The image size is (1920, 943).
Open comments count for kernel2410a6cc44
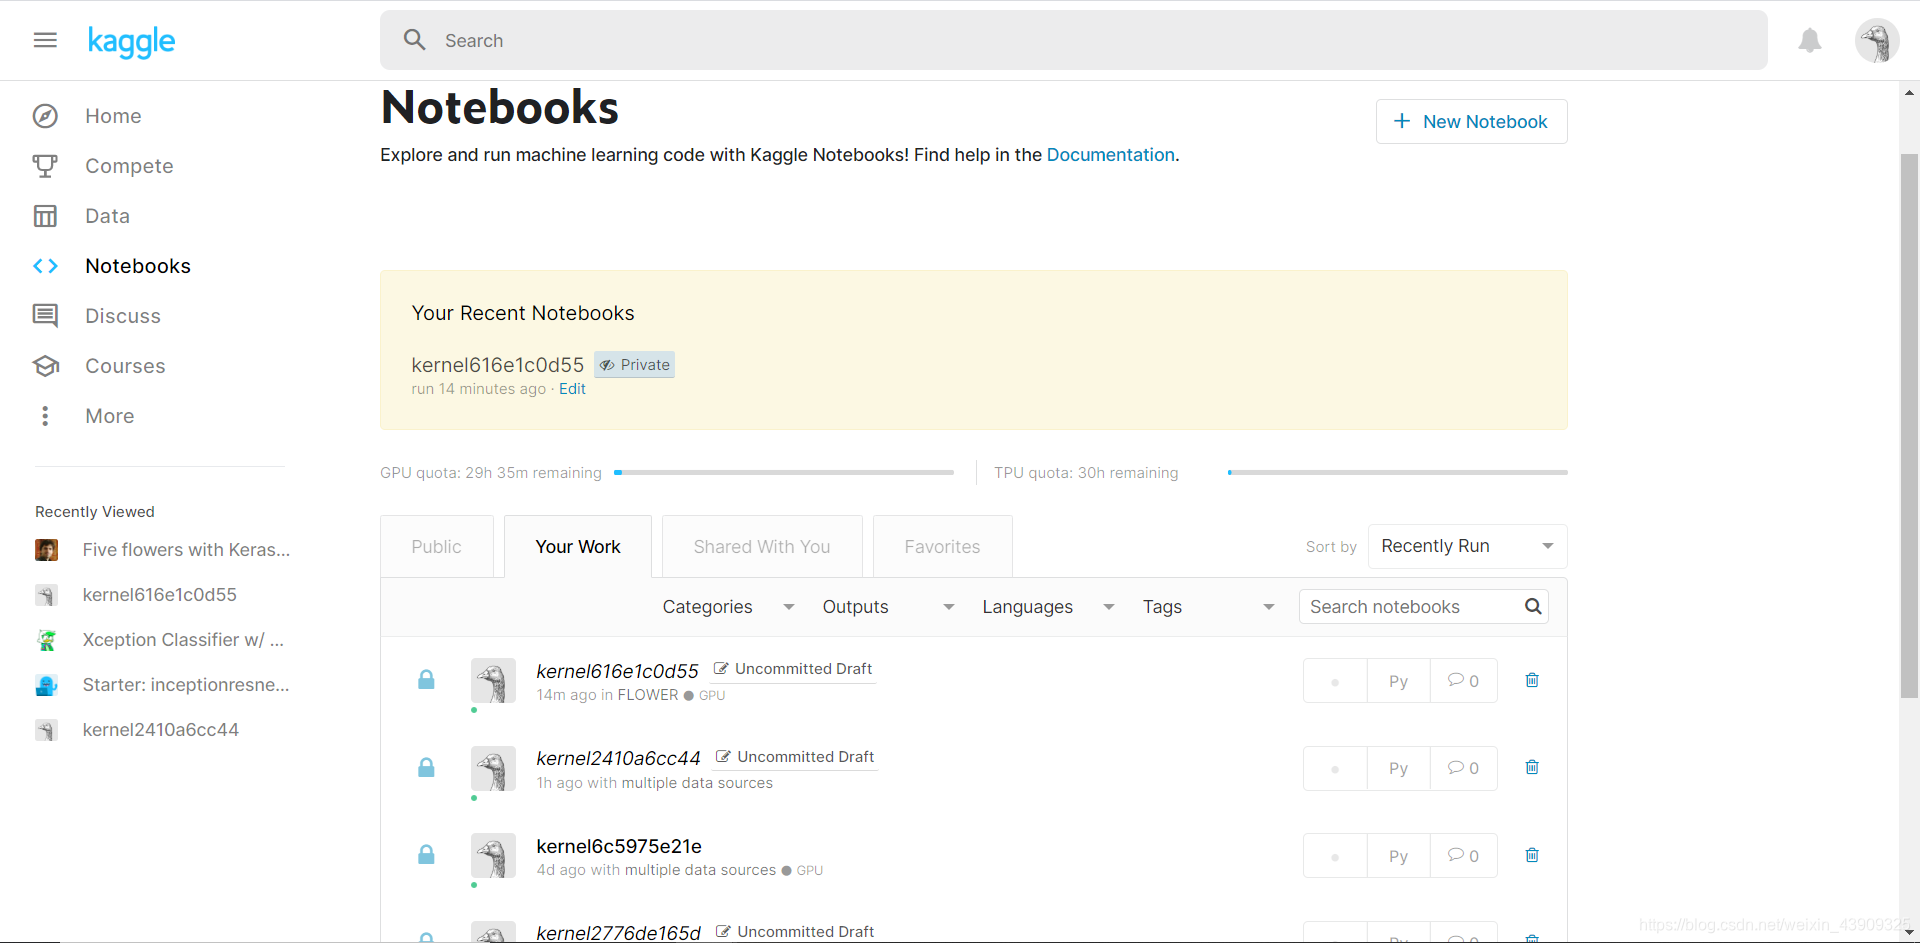(1463, 768)
